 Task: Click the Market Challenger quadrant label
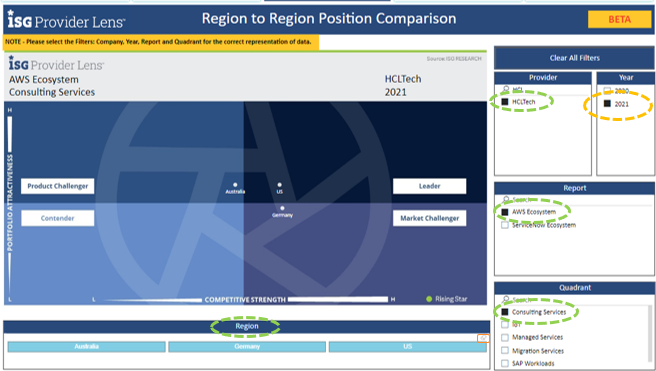coord(429,218)
